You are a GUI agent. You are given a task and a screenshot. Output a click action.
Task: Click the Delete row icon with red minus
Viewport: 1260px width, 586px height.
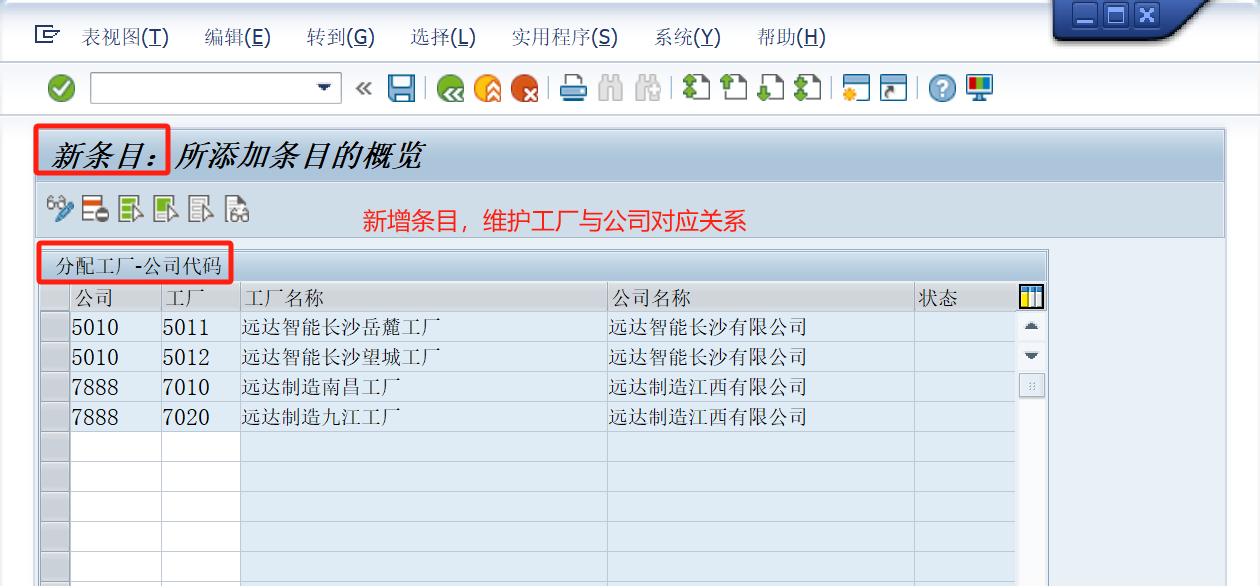tap(95, 208)
